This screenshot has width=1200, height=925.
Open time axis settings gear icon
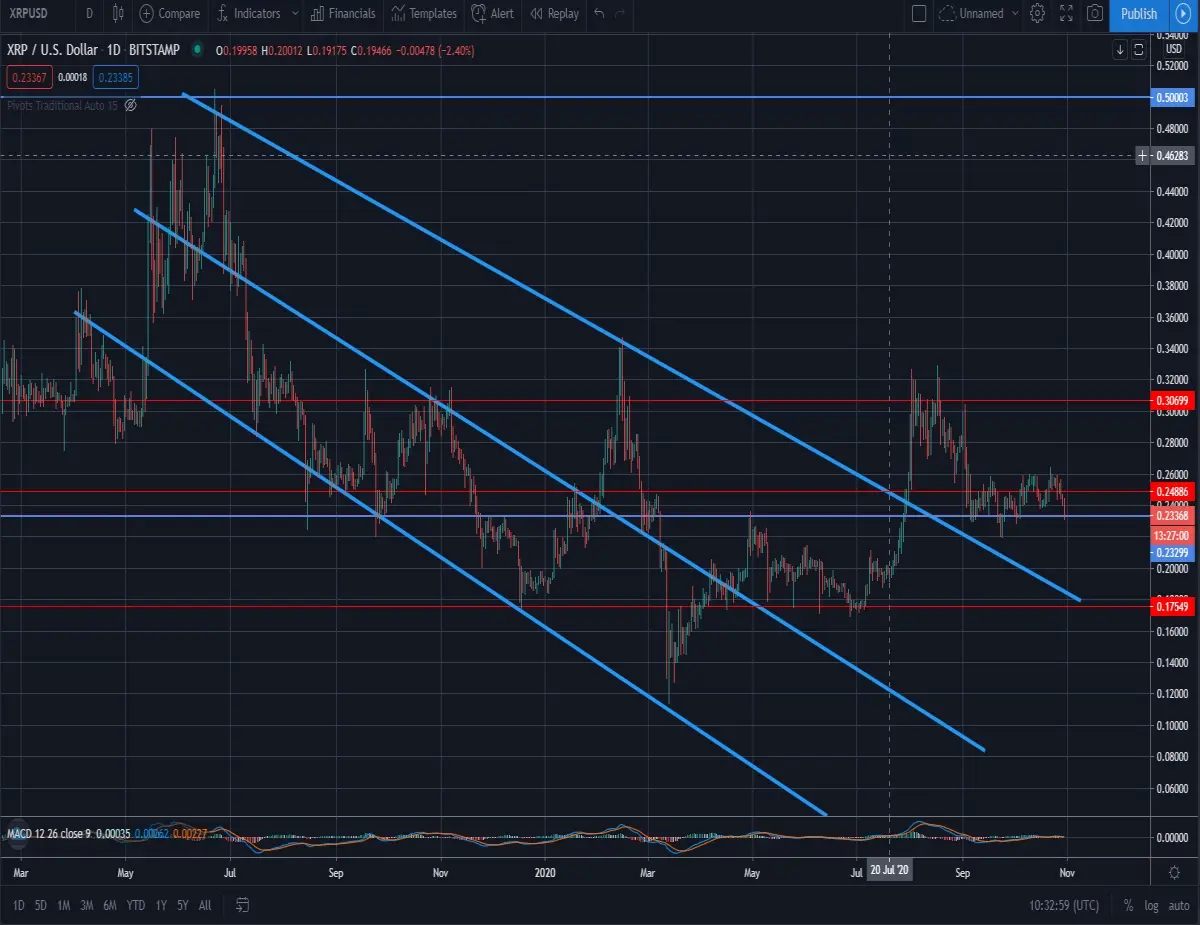pos(1174,872)
